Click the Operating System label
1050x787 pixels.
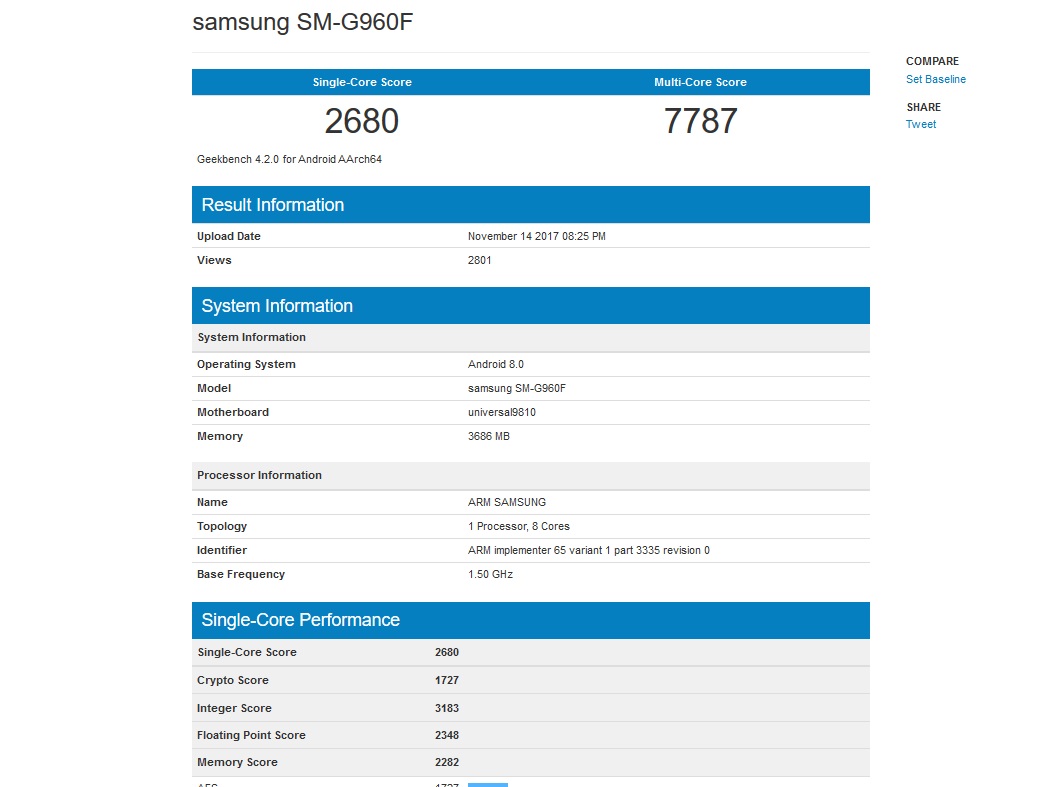pyautogui.click(x=246, y=364)
